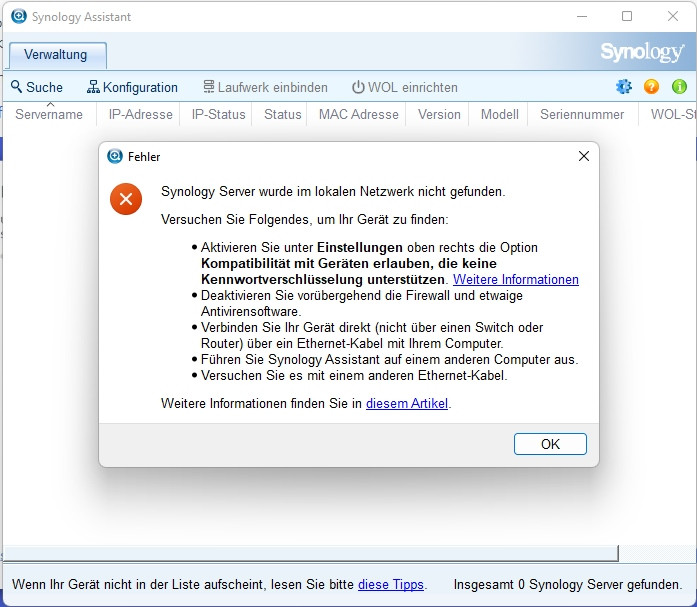Viewport: 697px width, 607px height.
Task: Sort by the Servername column header
Action: tap(49, 114)
